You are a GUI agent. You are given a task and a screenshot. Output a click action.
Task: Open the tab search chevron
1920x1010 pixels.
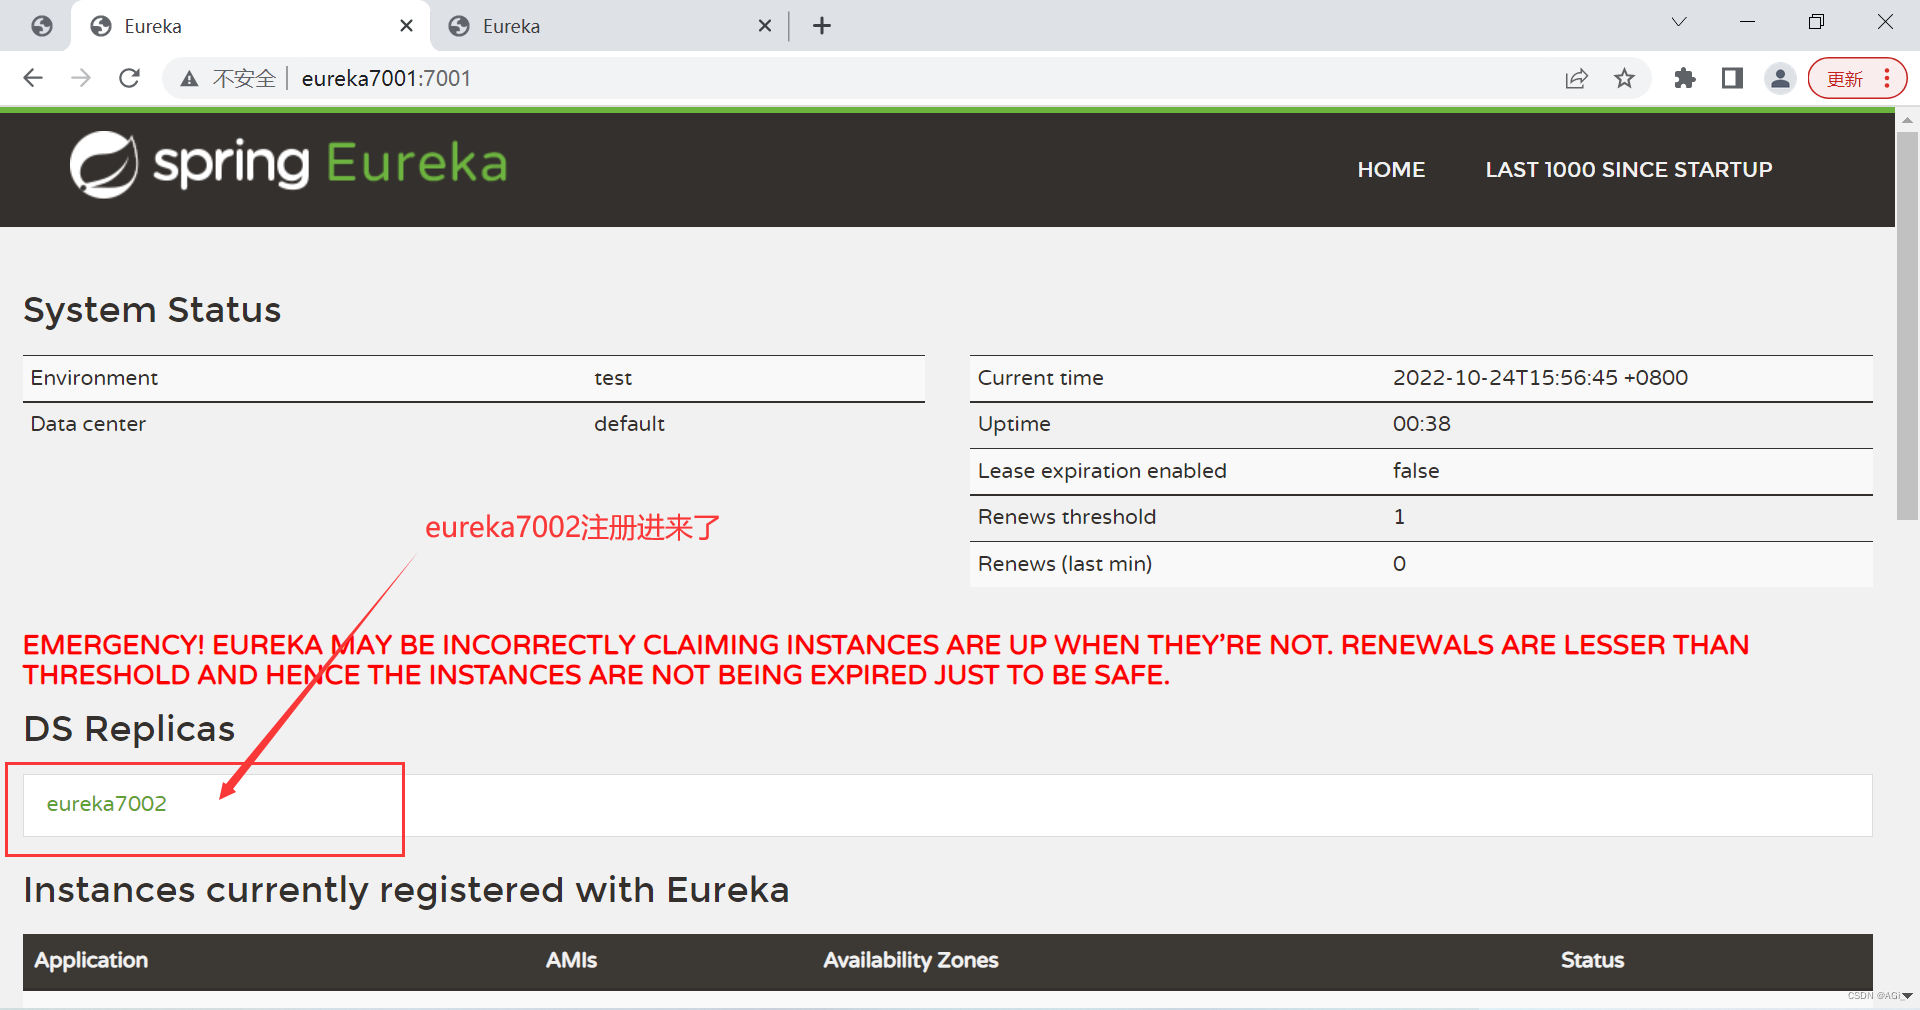pos(1678,21)
